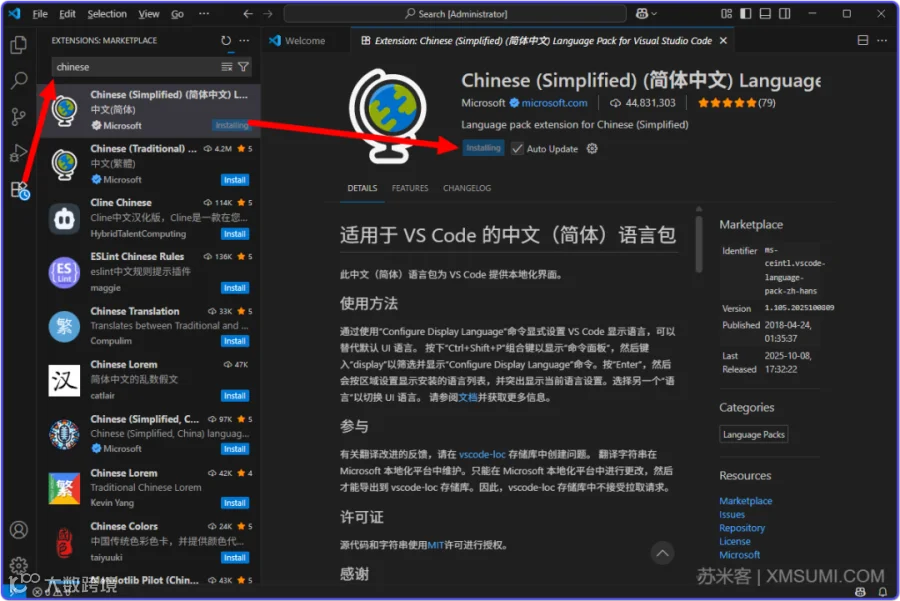
Task: Open License resource link
Action: pyautogui.click(x=735, y=541)
